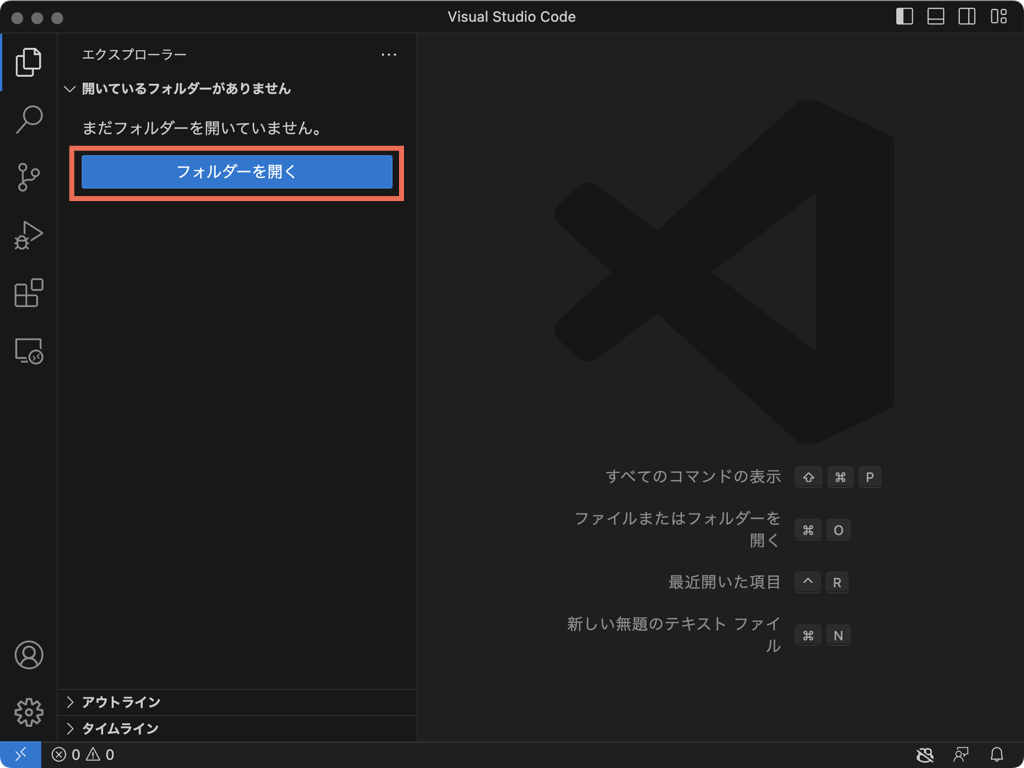This screenshot has height=768, width=1024.
Task: Click the feedback/accounts status bar icon
Action: [961, 755]
